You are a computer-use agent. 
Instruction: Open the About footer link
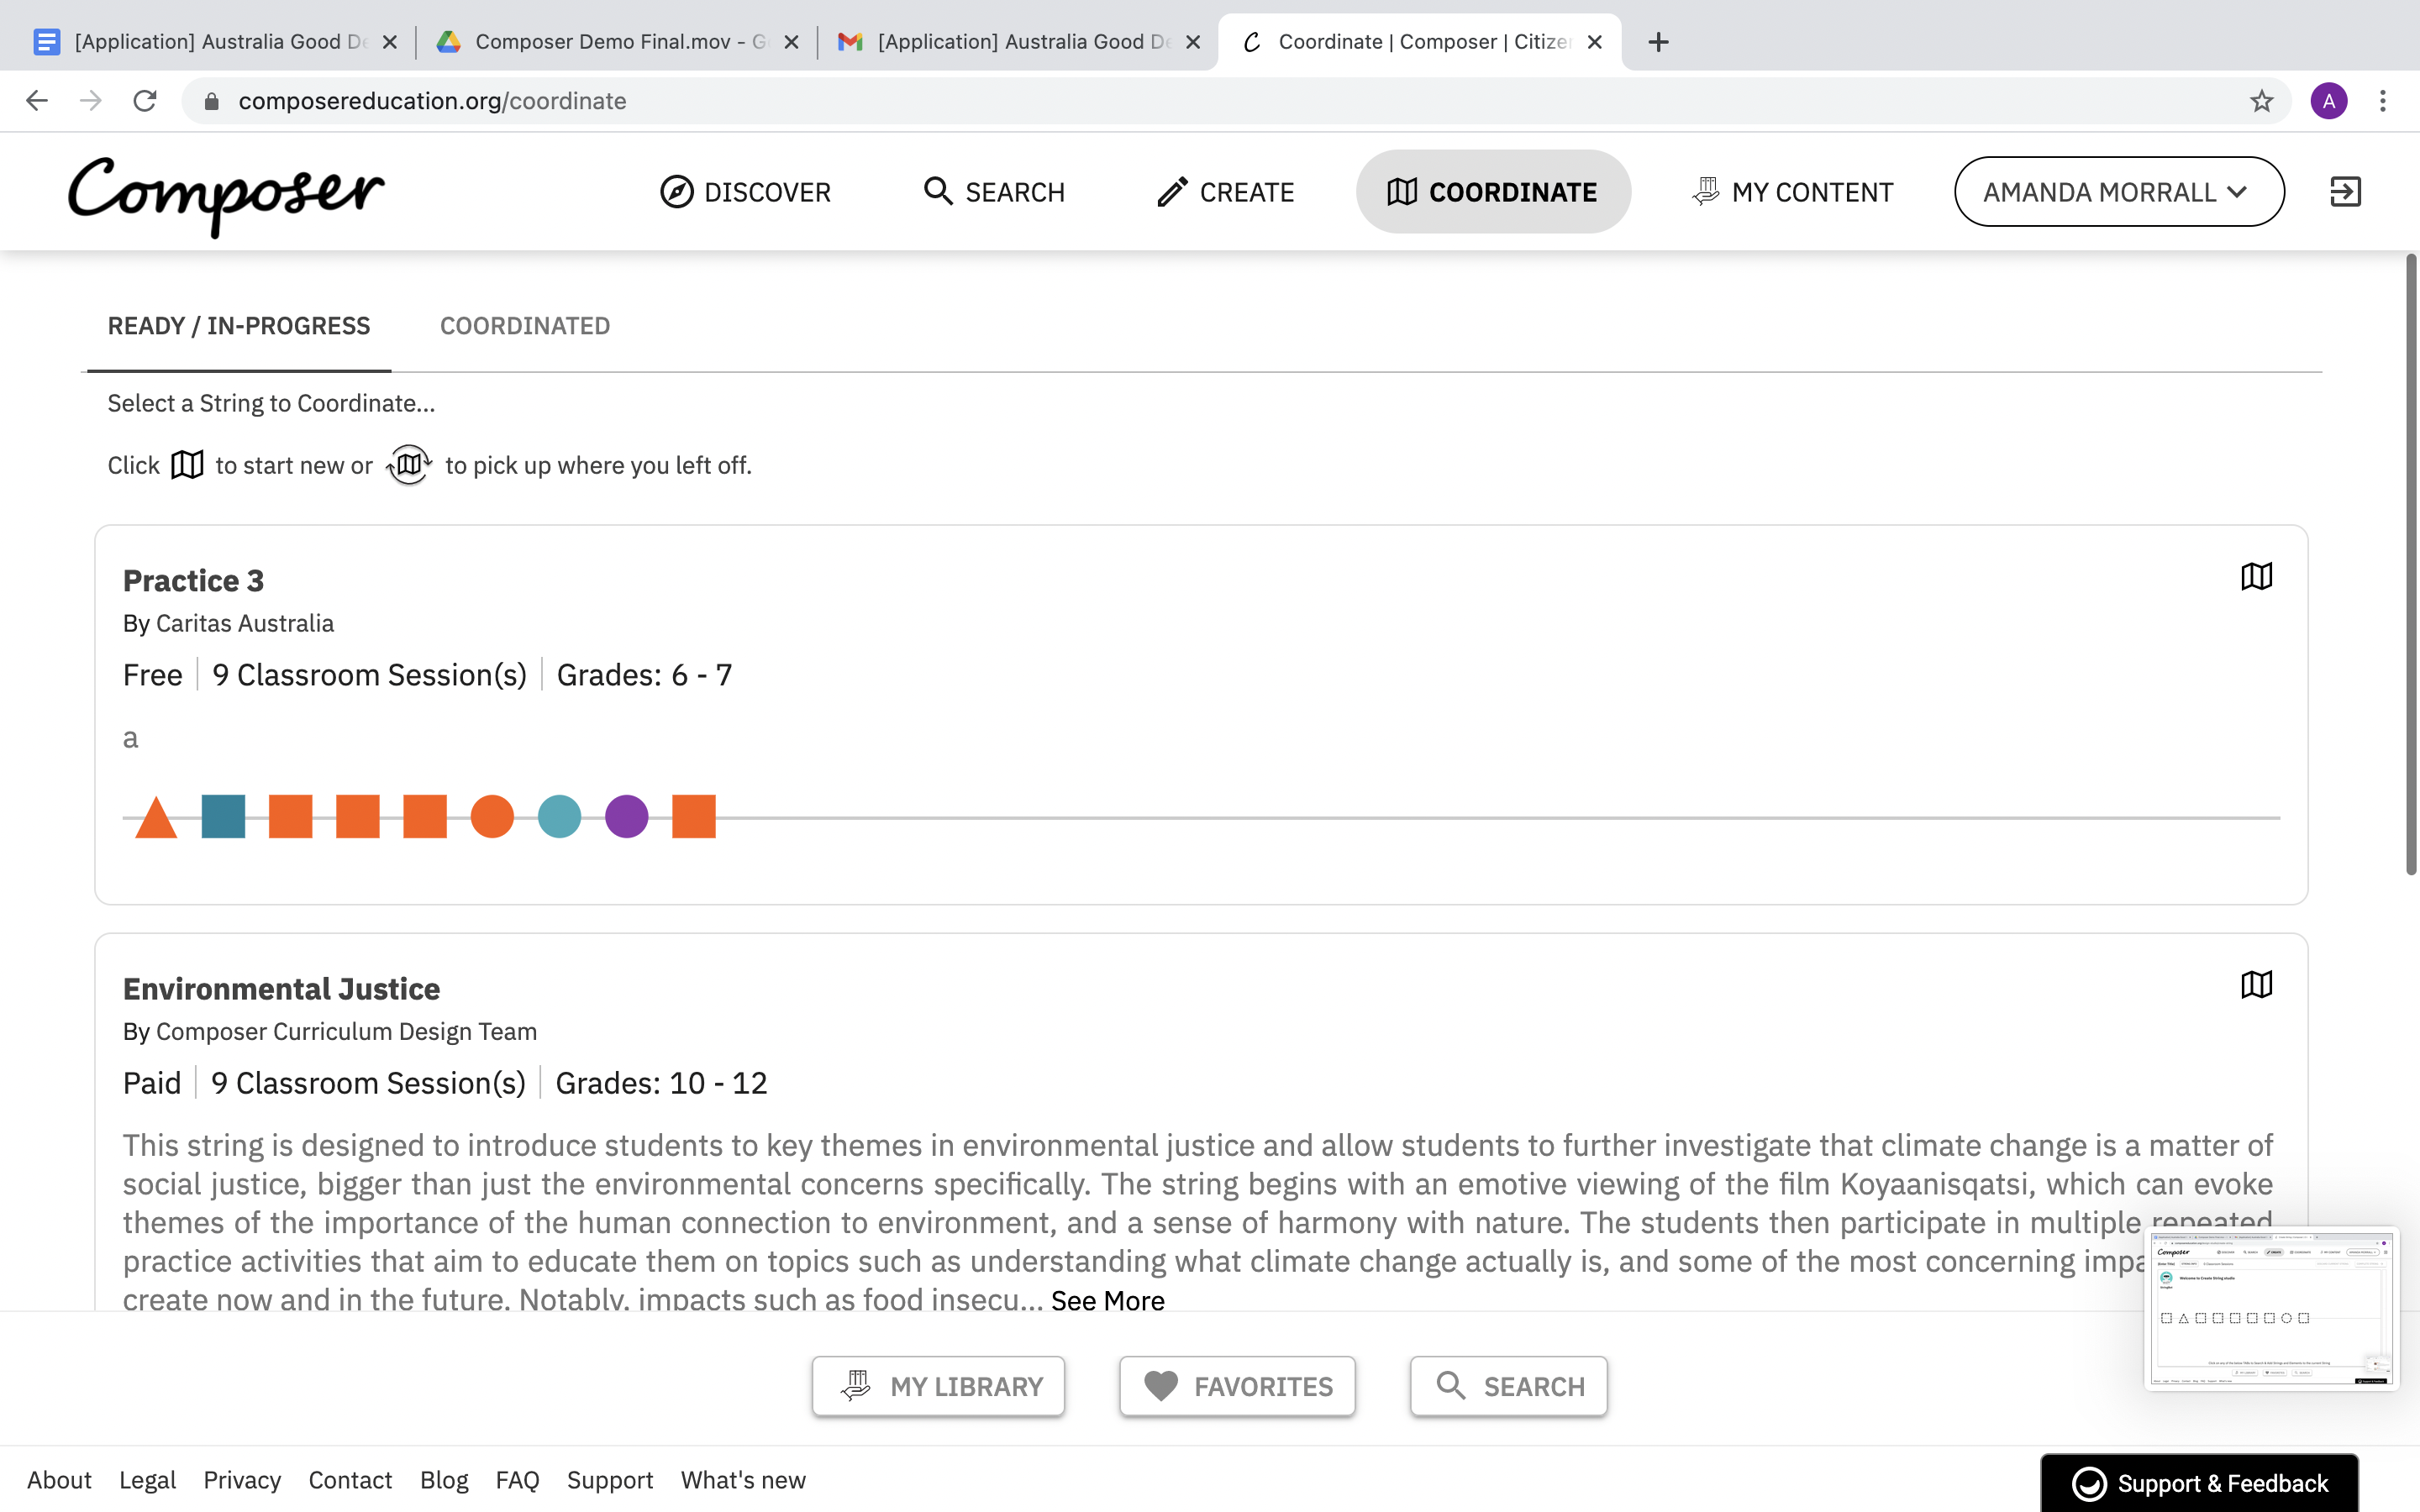[x=59, y=1480]
